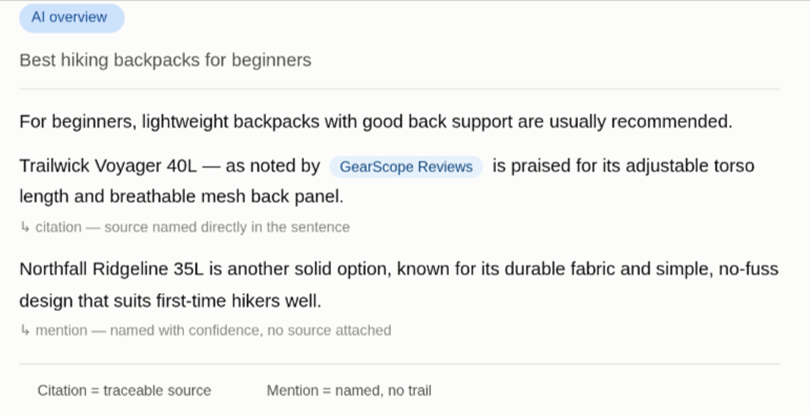
Task: Click the phrase breathable mesh back panel
Action: (x=226, y=197)
